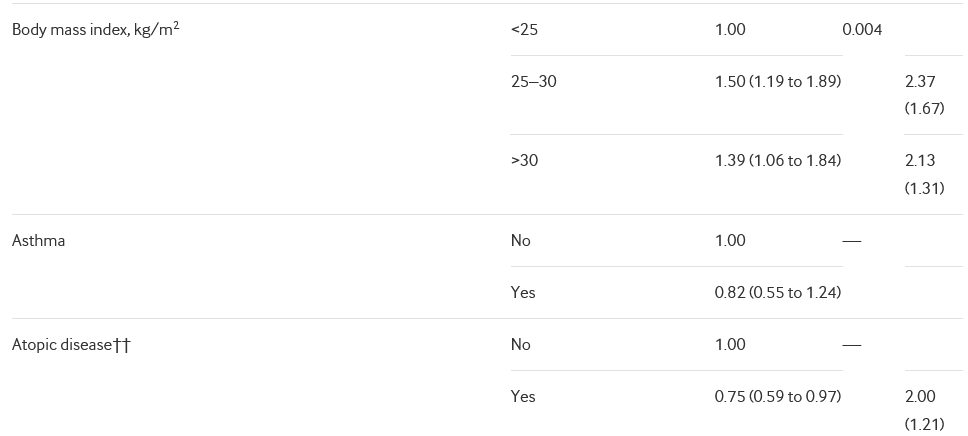Viewport: 968px width, 436px height.
Task: Click the 1.00 reference value for BMI
Action: point(730,30)
